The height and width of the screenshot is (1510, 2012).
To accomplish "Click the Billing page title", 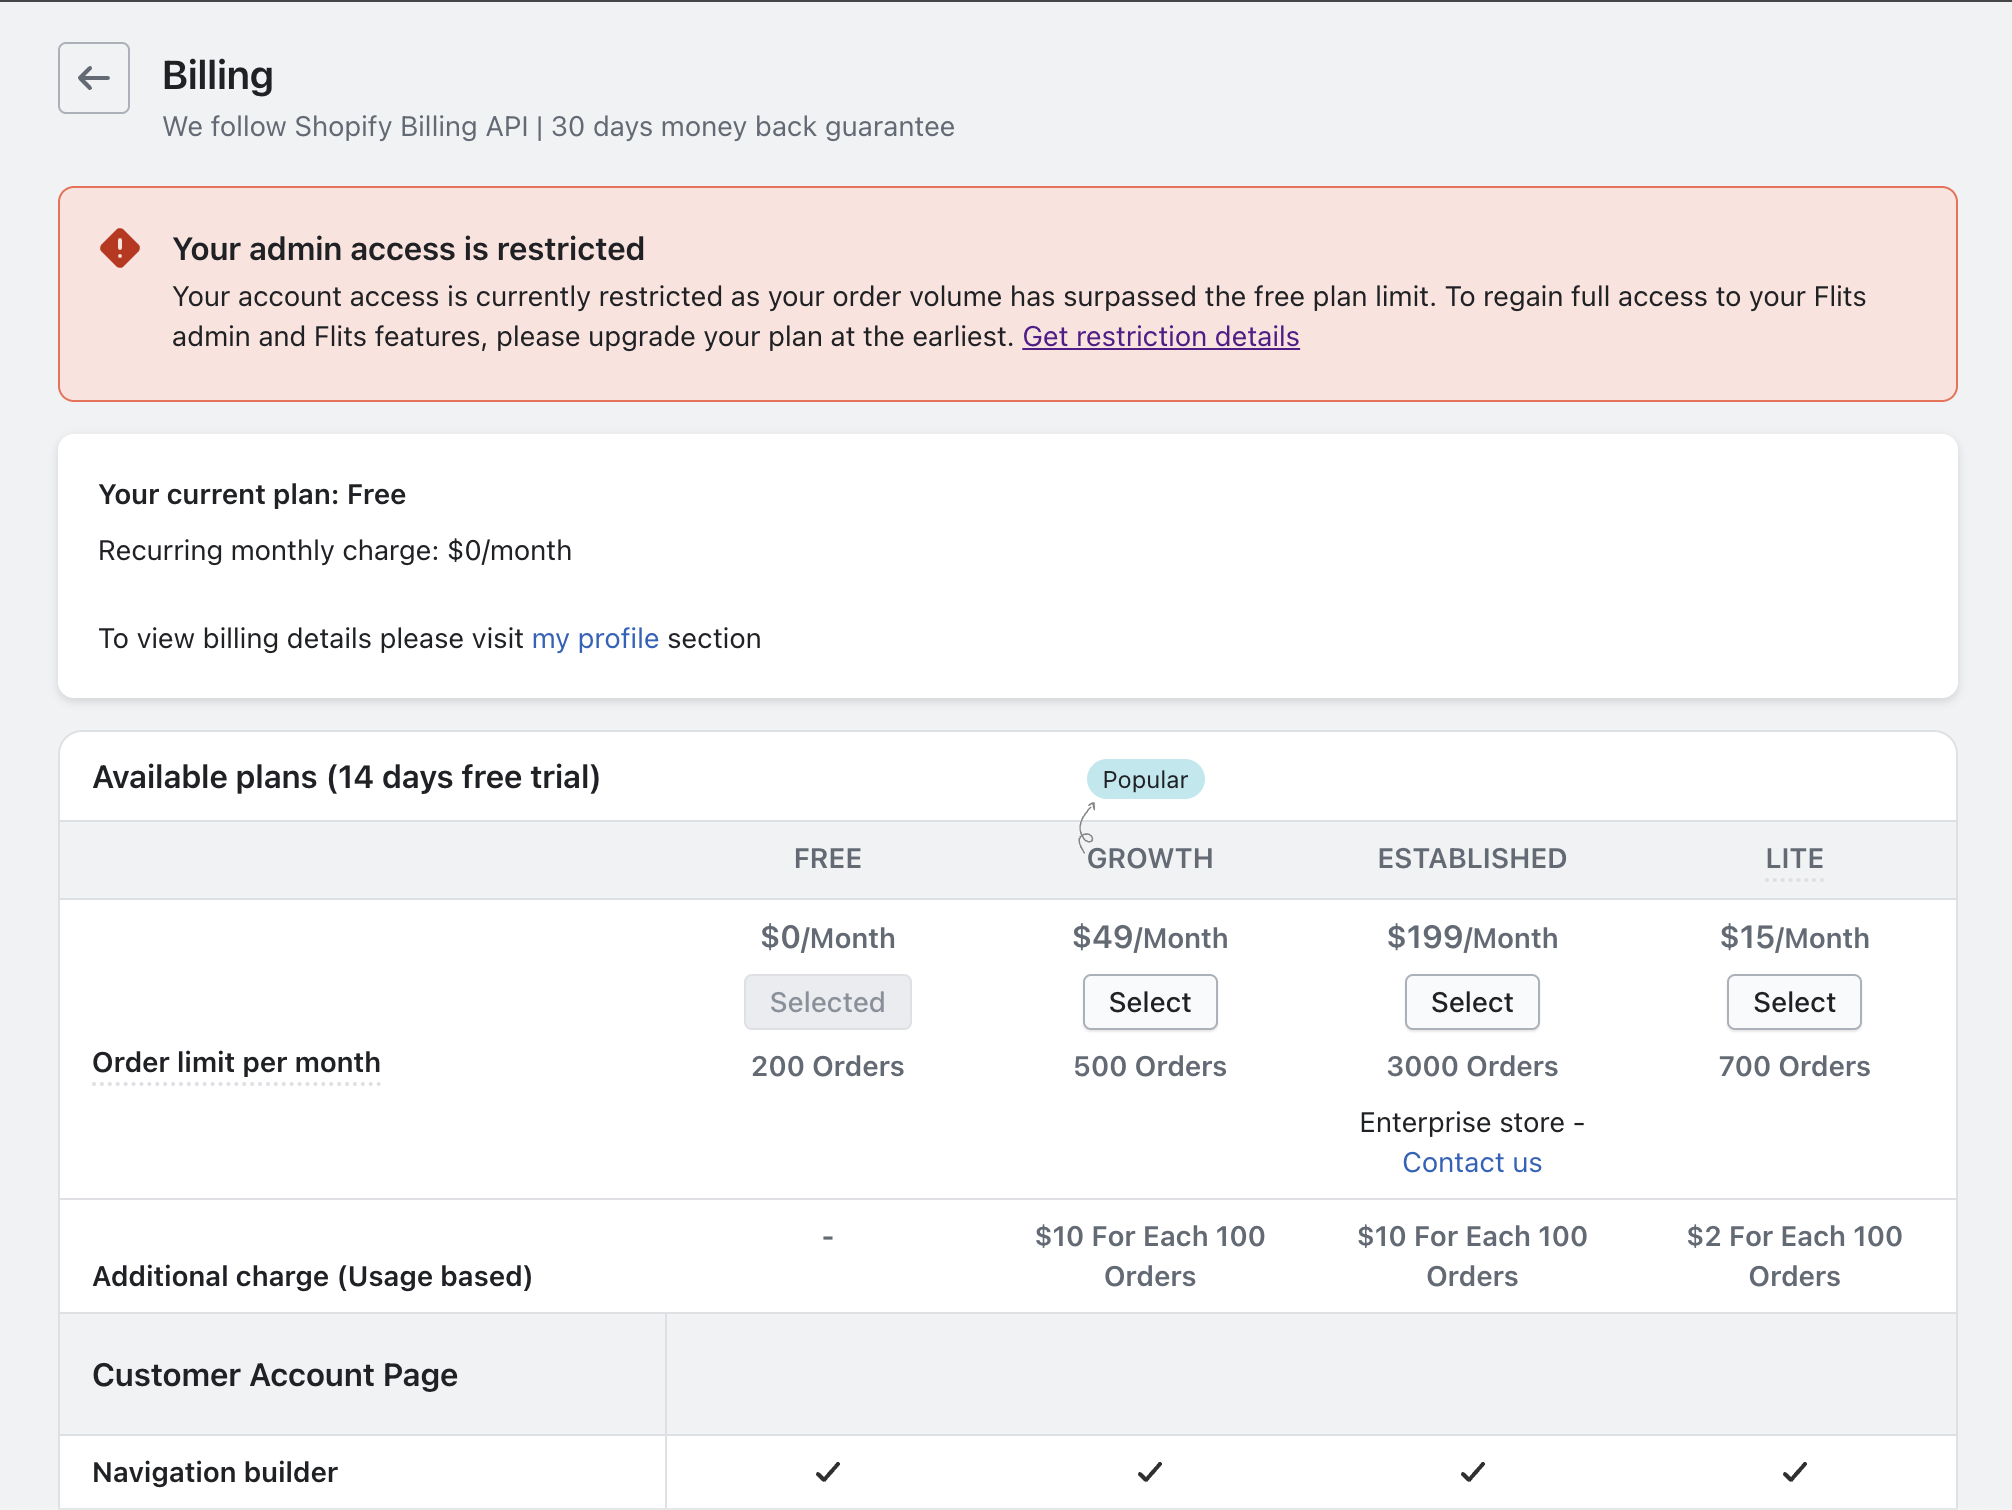I will click(218, 76).
